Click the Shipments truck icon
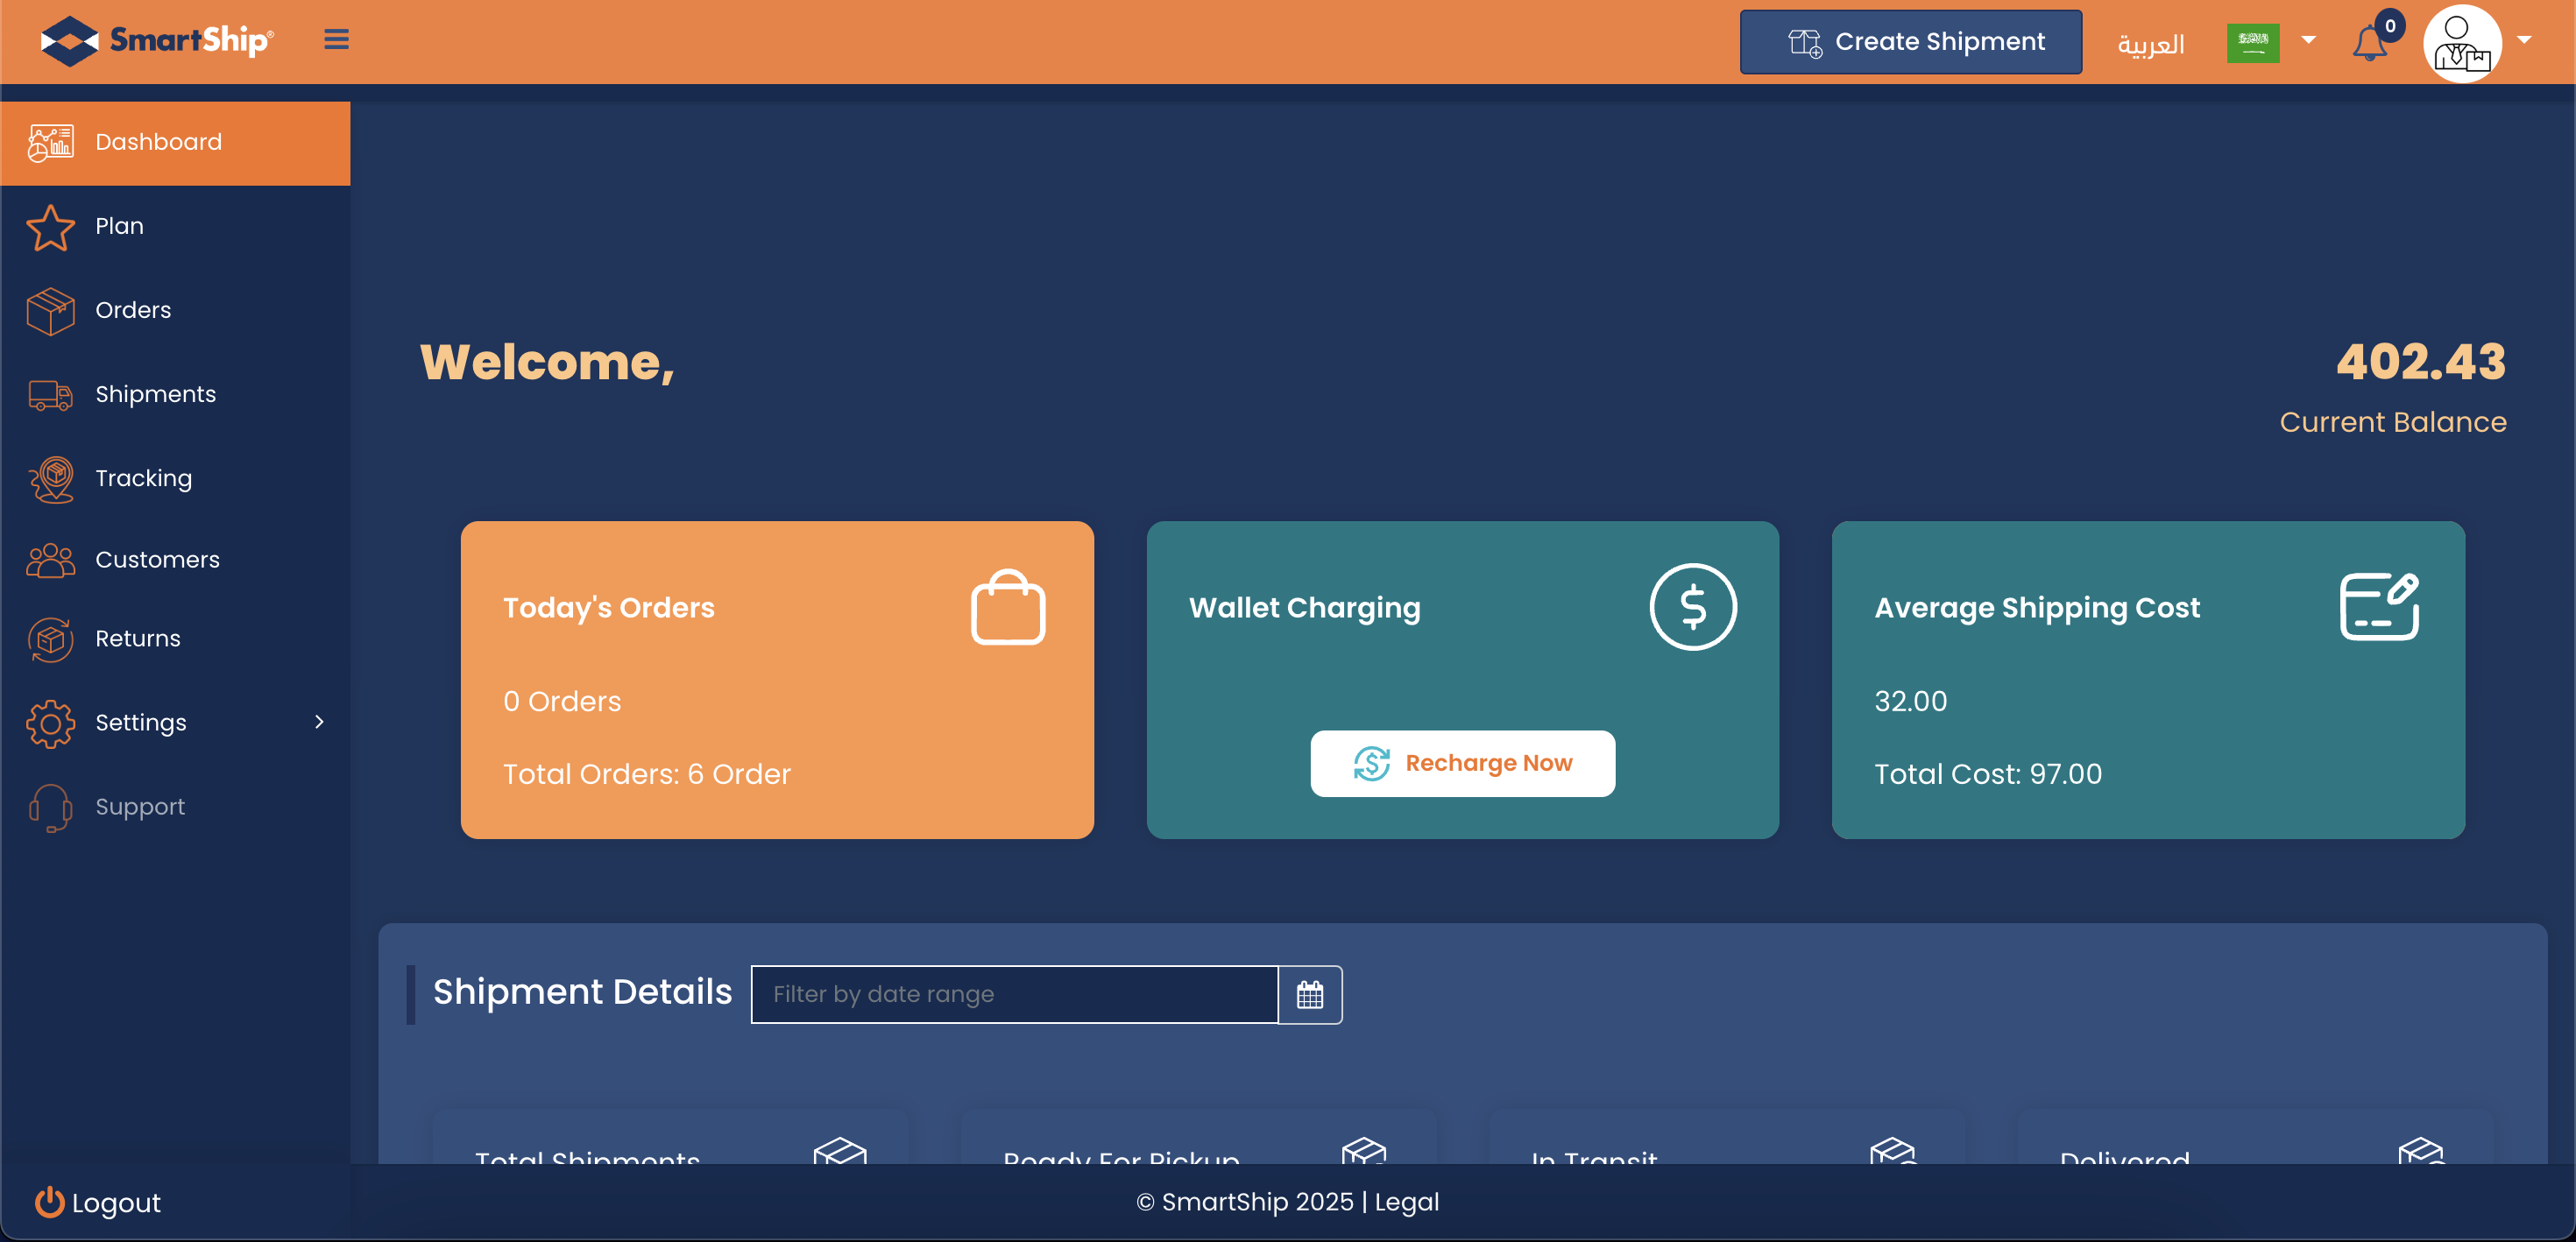2576x1242 pixels. (51, 395)
